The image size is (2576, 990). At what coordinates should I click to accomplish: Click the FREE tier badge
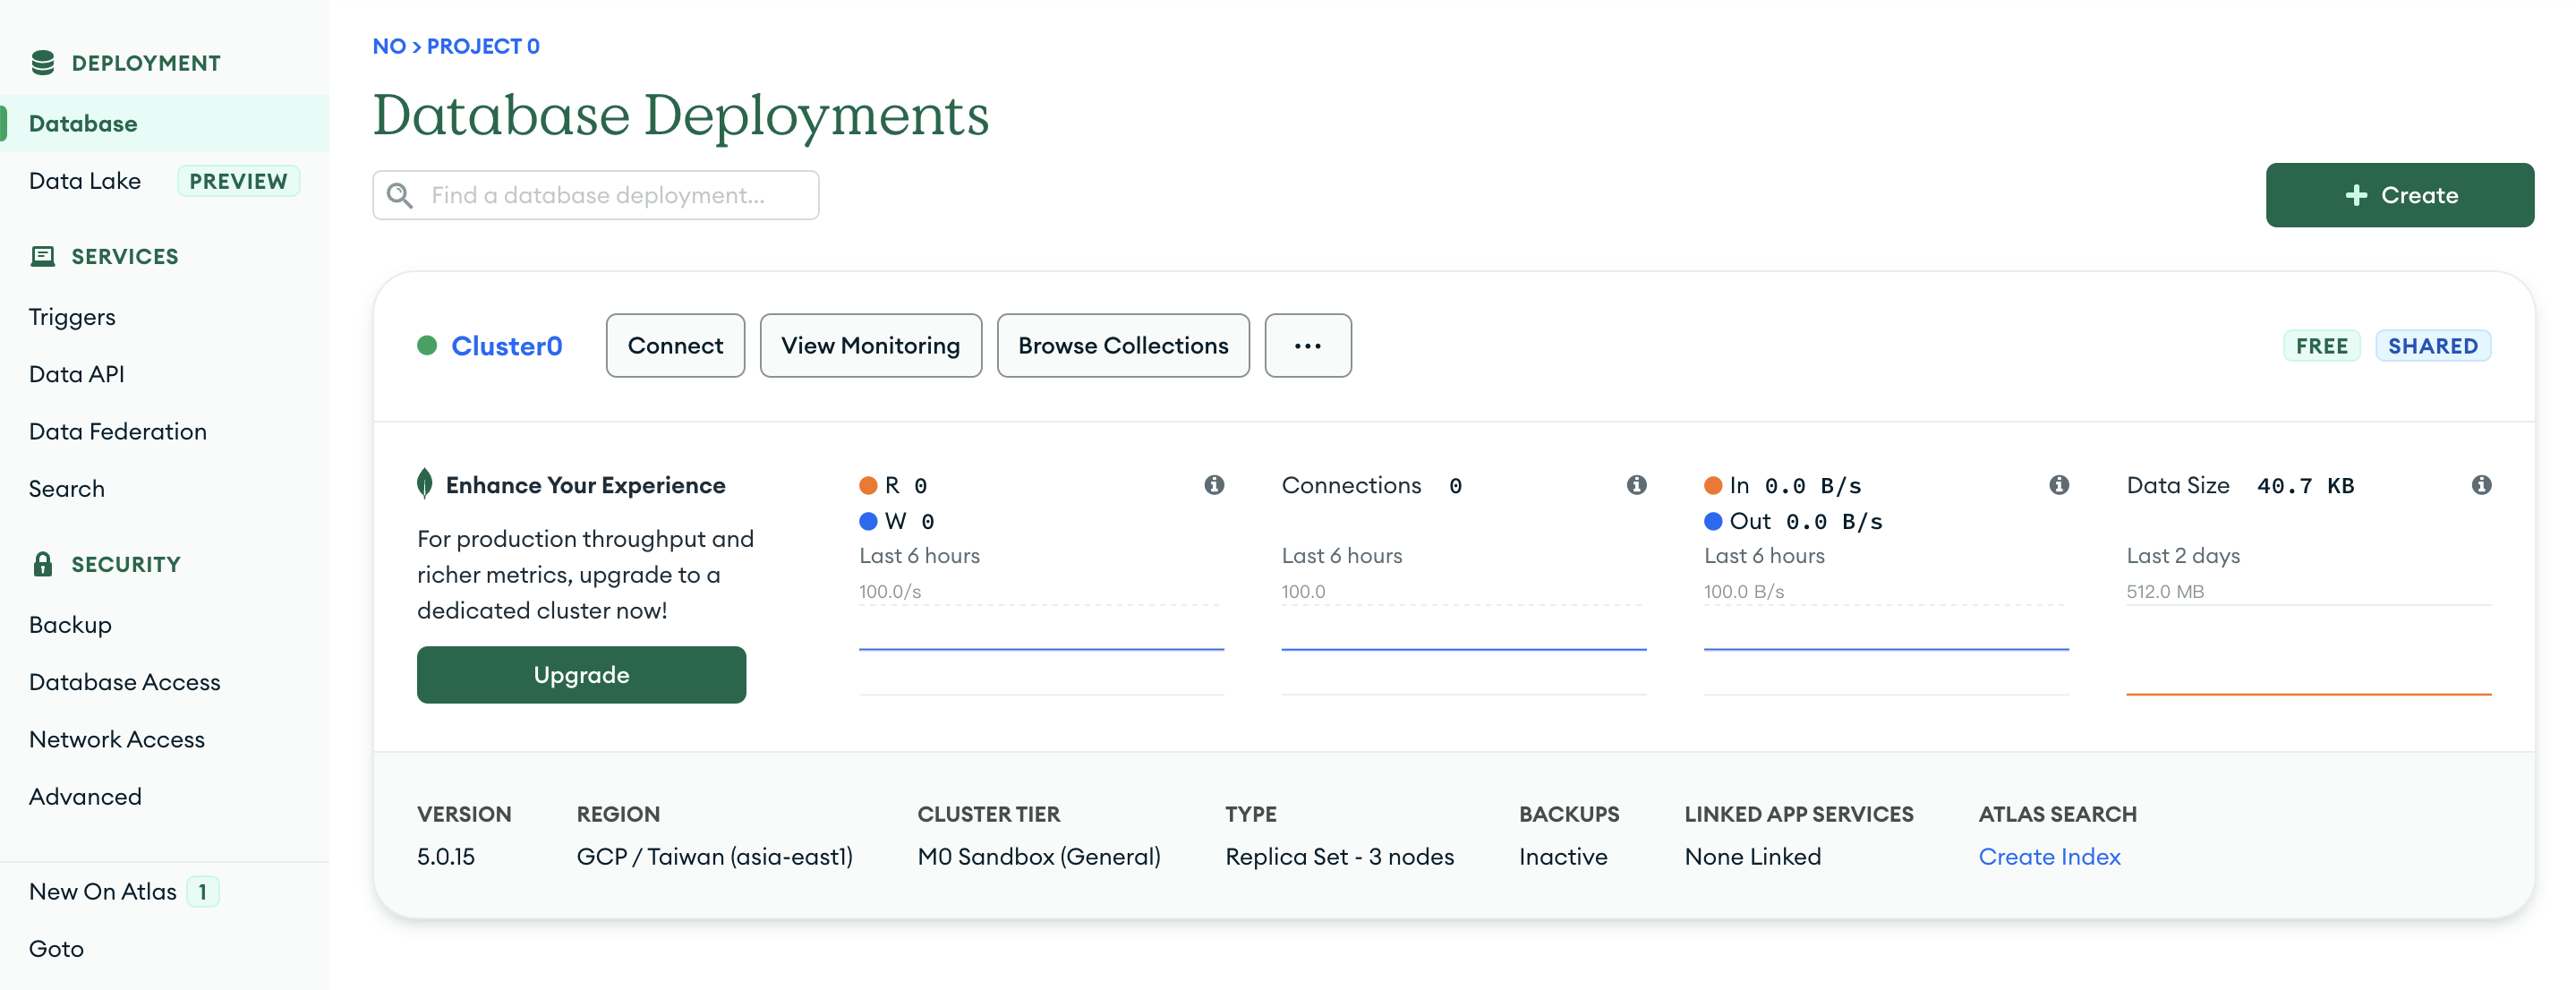click(x=2321, y=346)
